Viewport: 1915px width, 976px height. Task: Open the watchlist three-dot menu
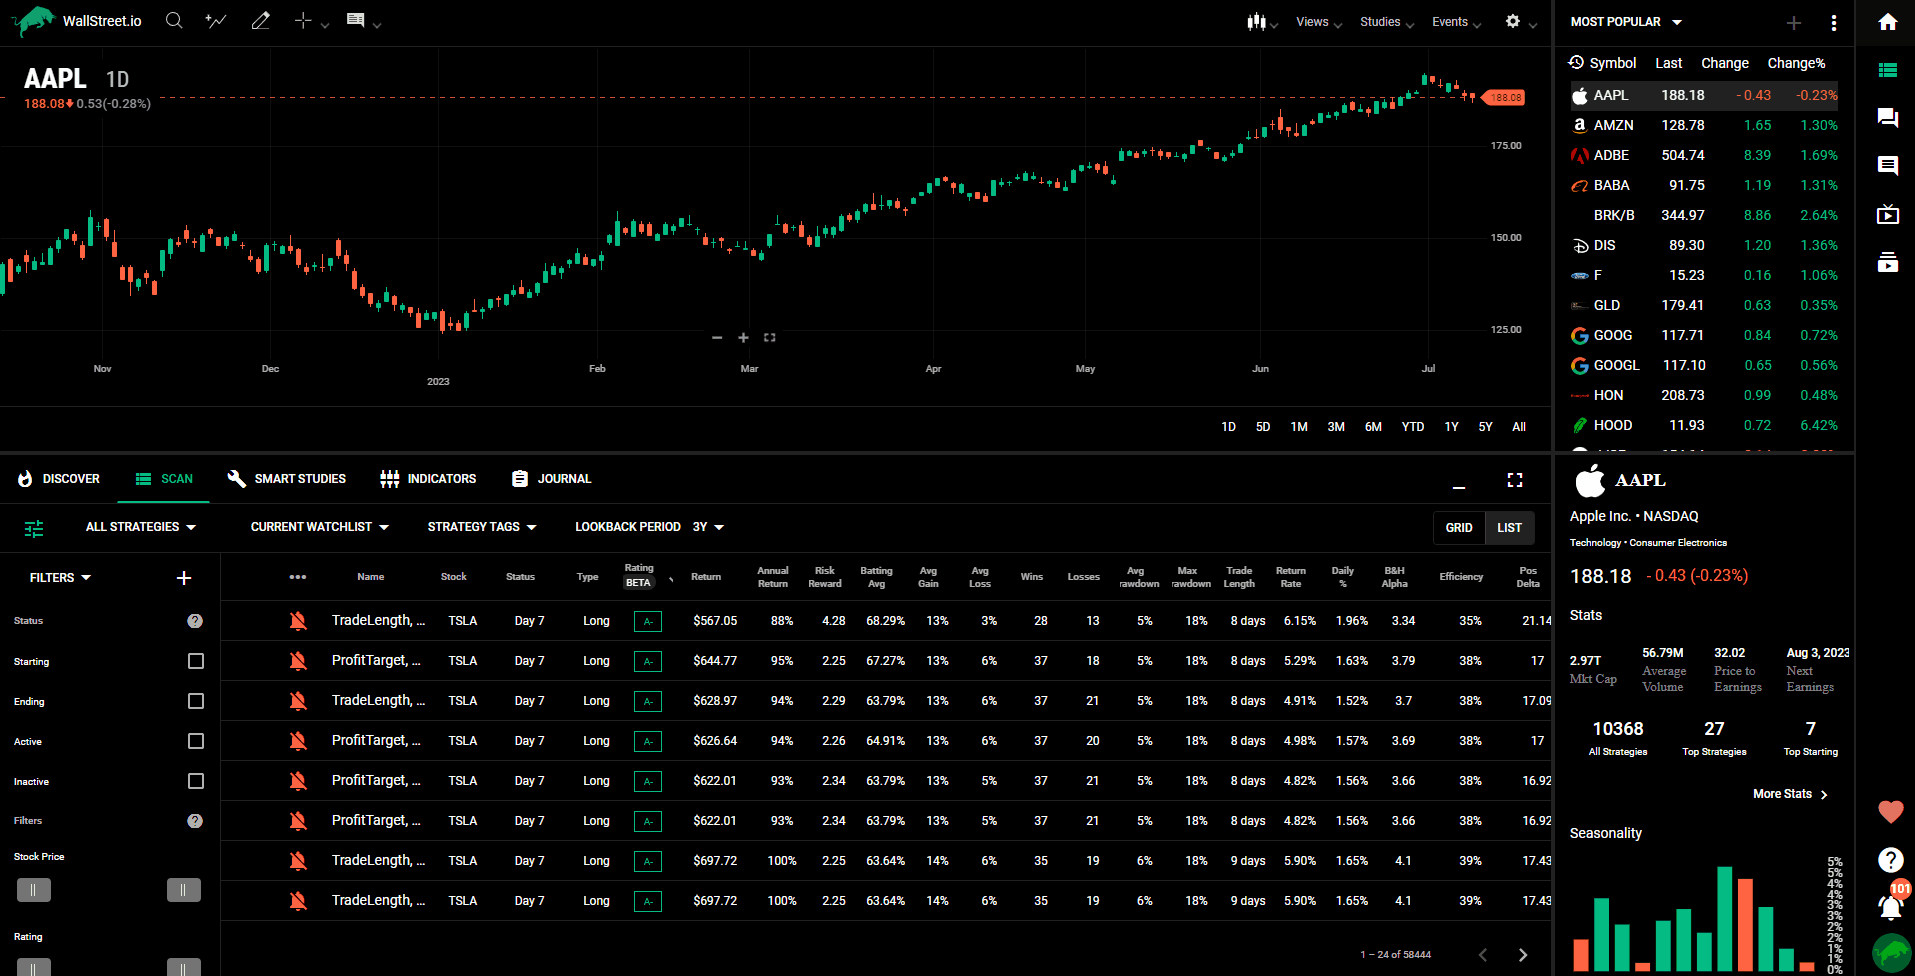(x=1834, y=22)
